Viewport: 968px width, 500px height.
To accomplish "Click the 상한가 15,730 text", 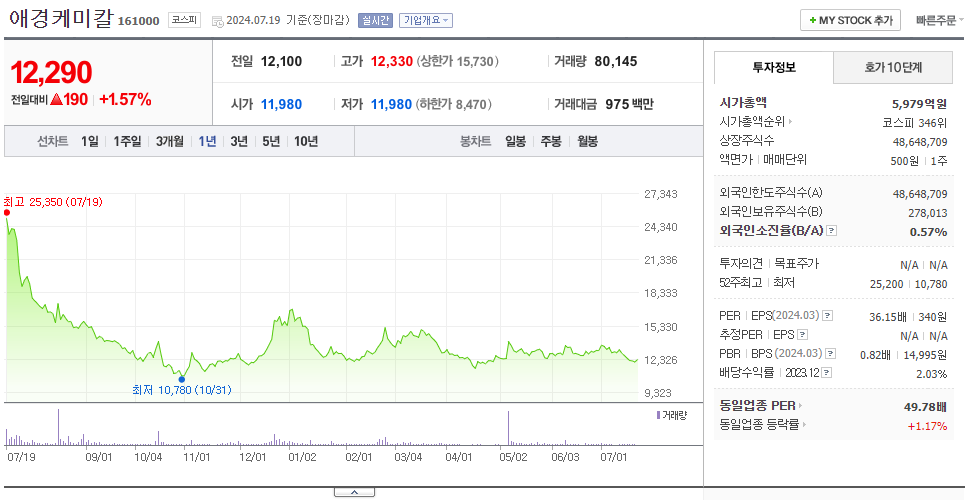I will click(457, 62).
